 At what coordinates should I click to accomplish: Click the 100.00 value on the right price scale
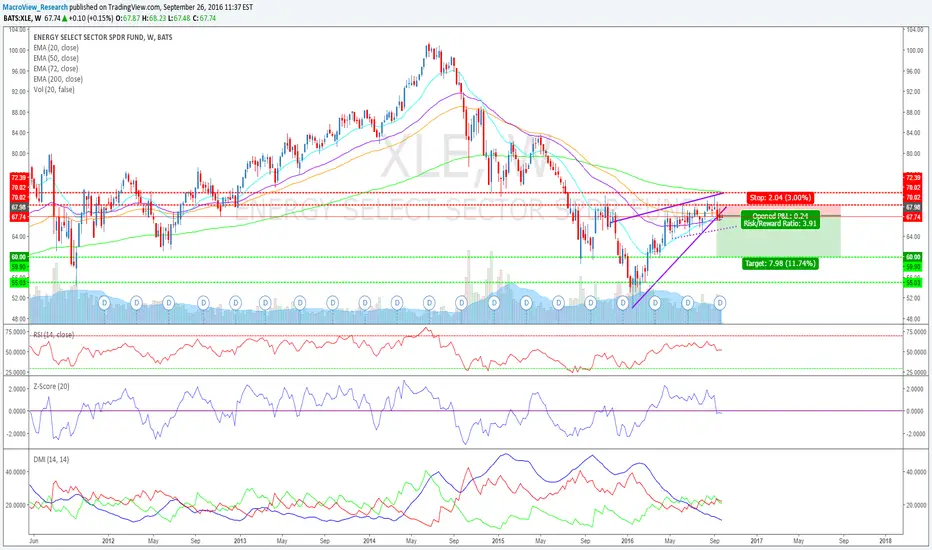pos(914,51)
